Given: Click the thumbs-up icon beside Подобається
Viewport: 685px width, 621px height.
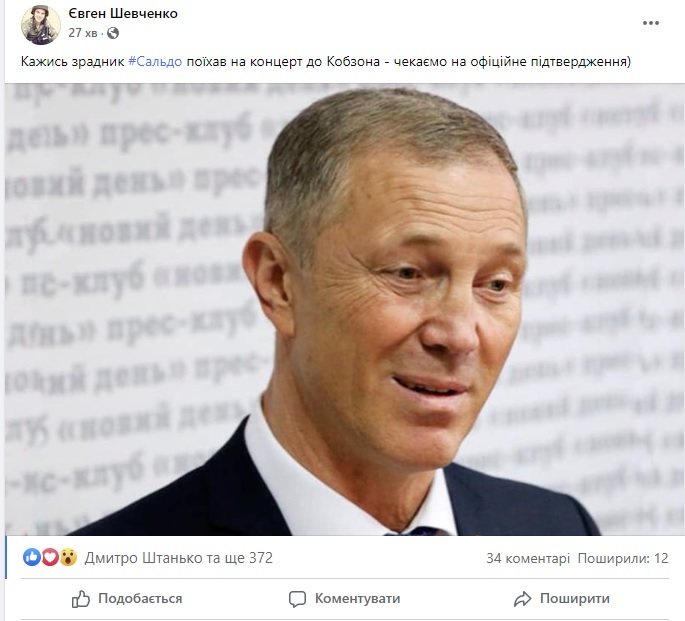Looking at the screenshot, I should click(80, 599).
